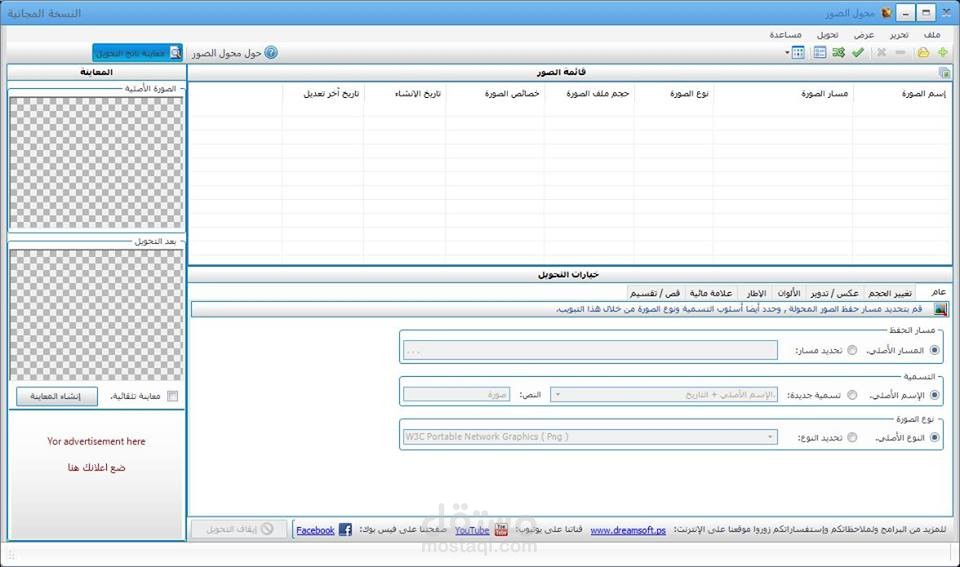
Task: Open the www.dreamsoft.ps link
Action: pyautogui.click(x=628, y=530)
